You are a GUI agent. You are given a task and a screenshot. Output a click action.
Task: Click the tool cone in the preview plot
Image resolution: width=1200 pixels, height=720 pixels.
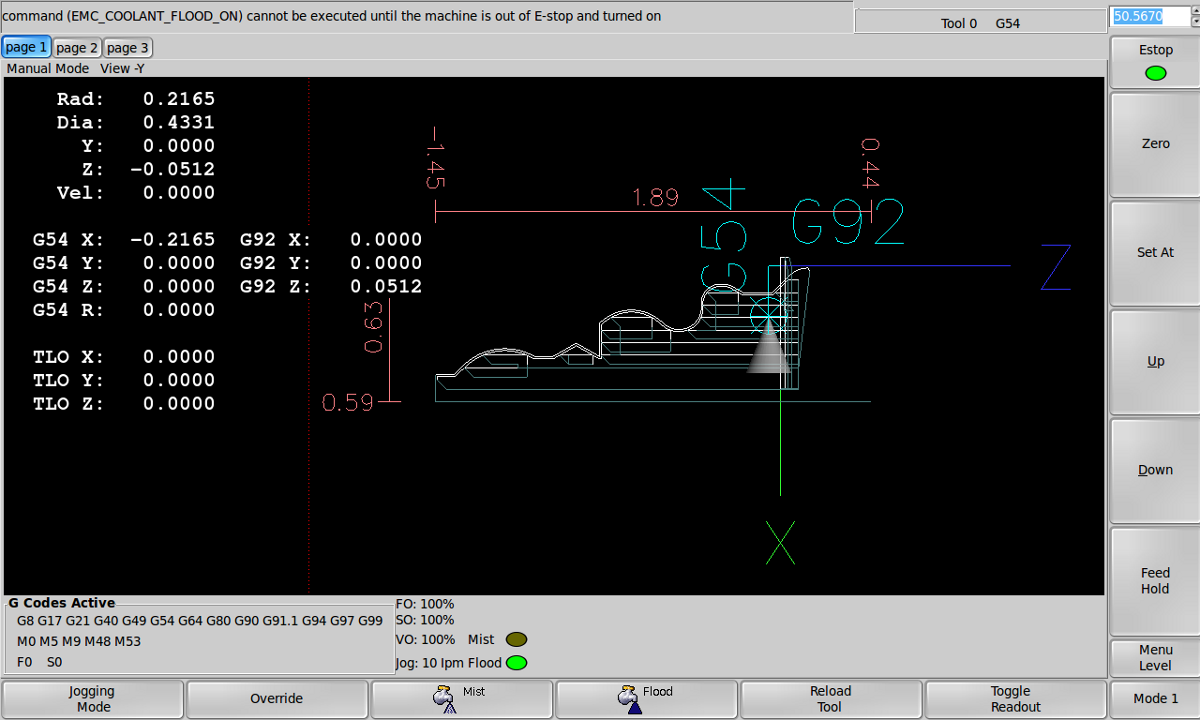coord(768,347)
